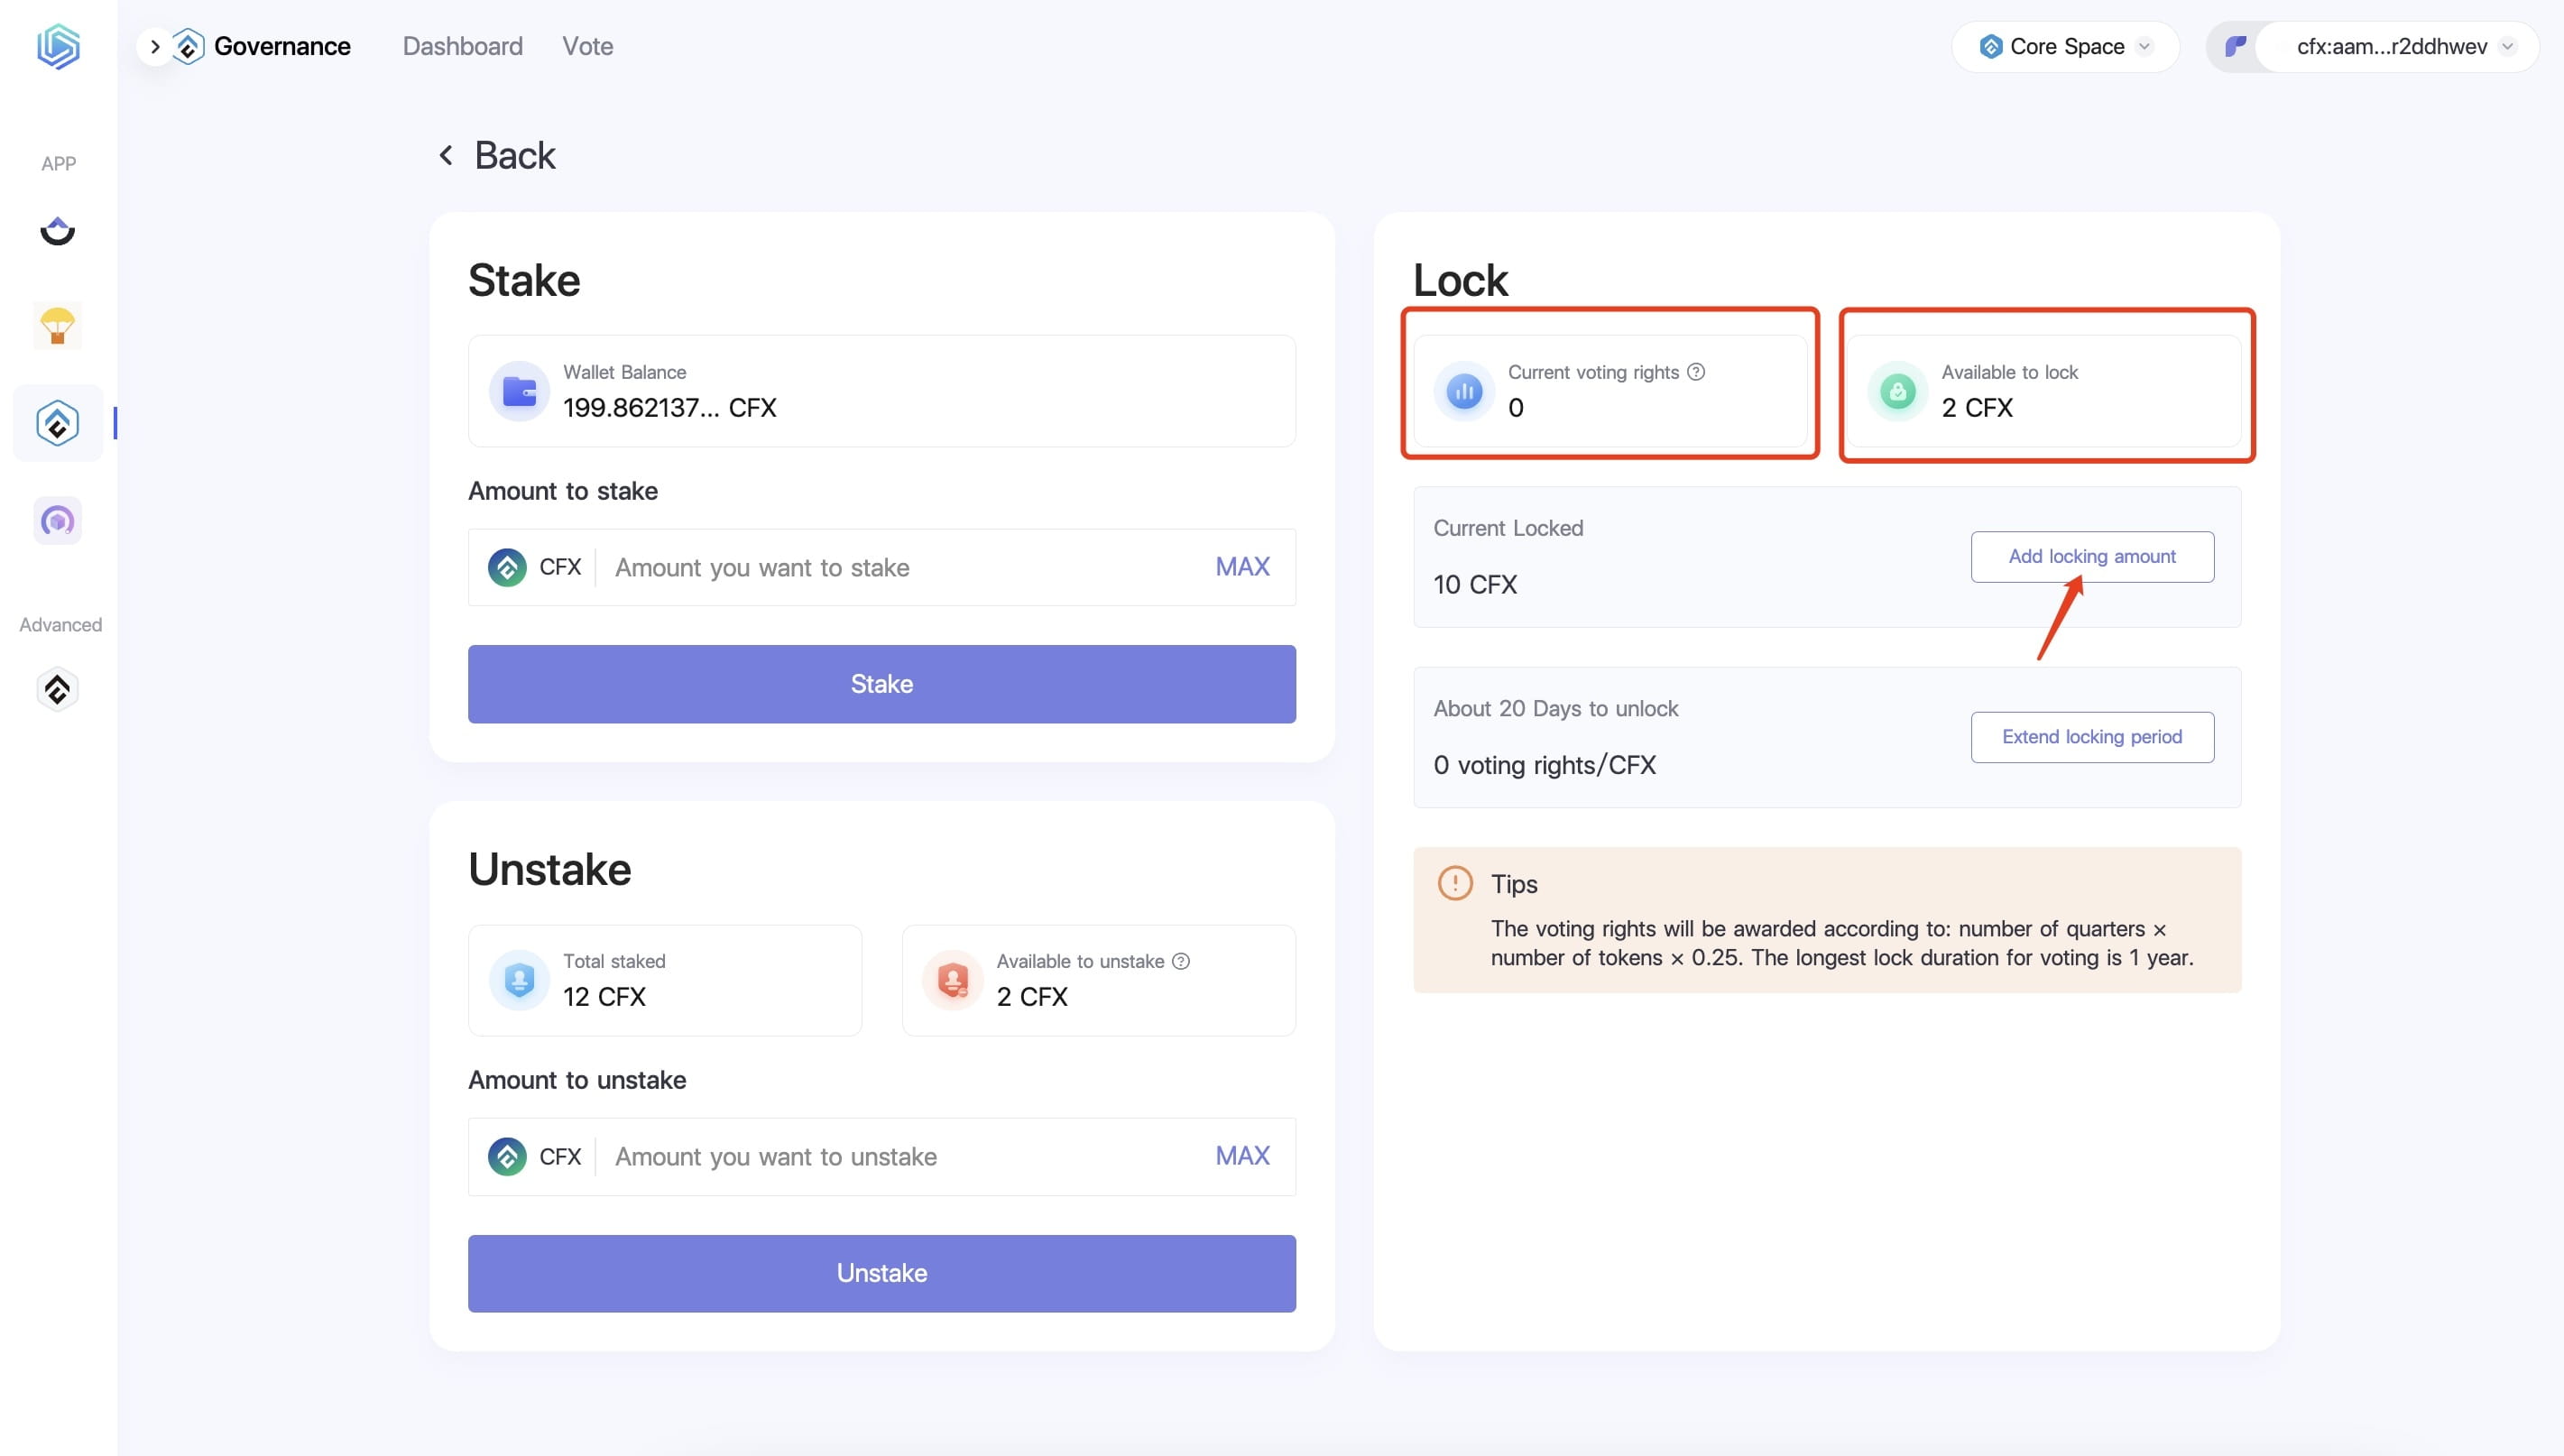
Task: Click the Governance title in header
Action: (282, 46)
